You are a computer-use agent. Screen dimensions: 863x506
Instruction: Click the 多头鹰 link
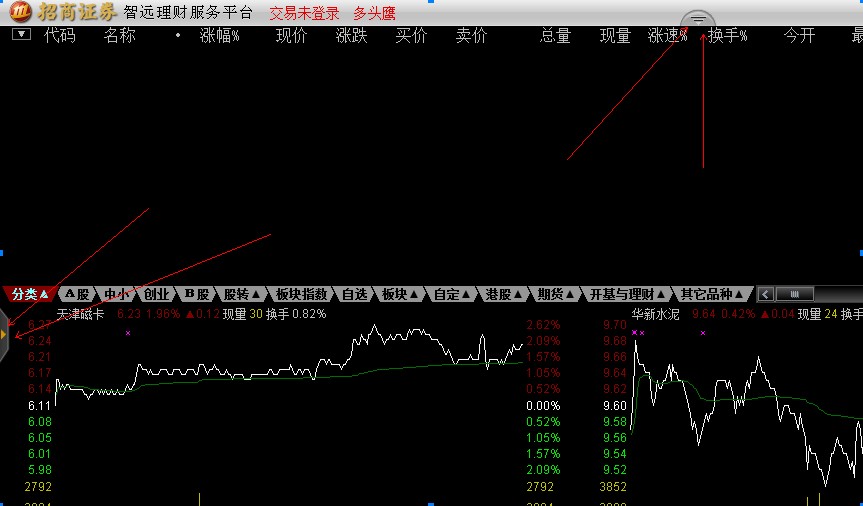[x=374, y=13]
